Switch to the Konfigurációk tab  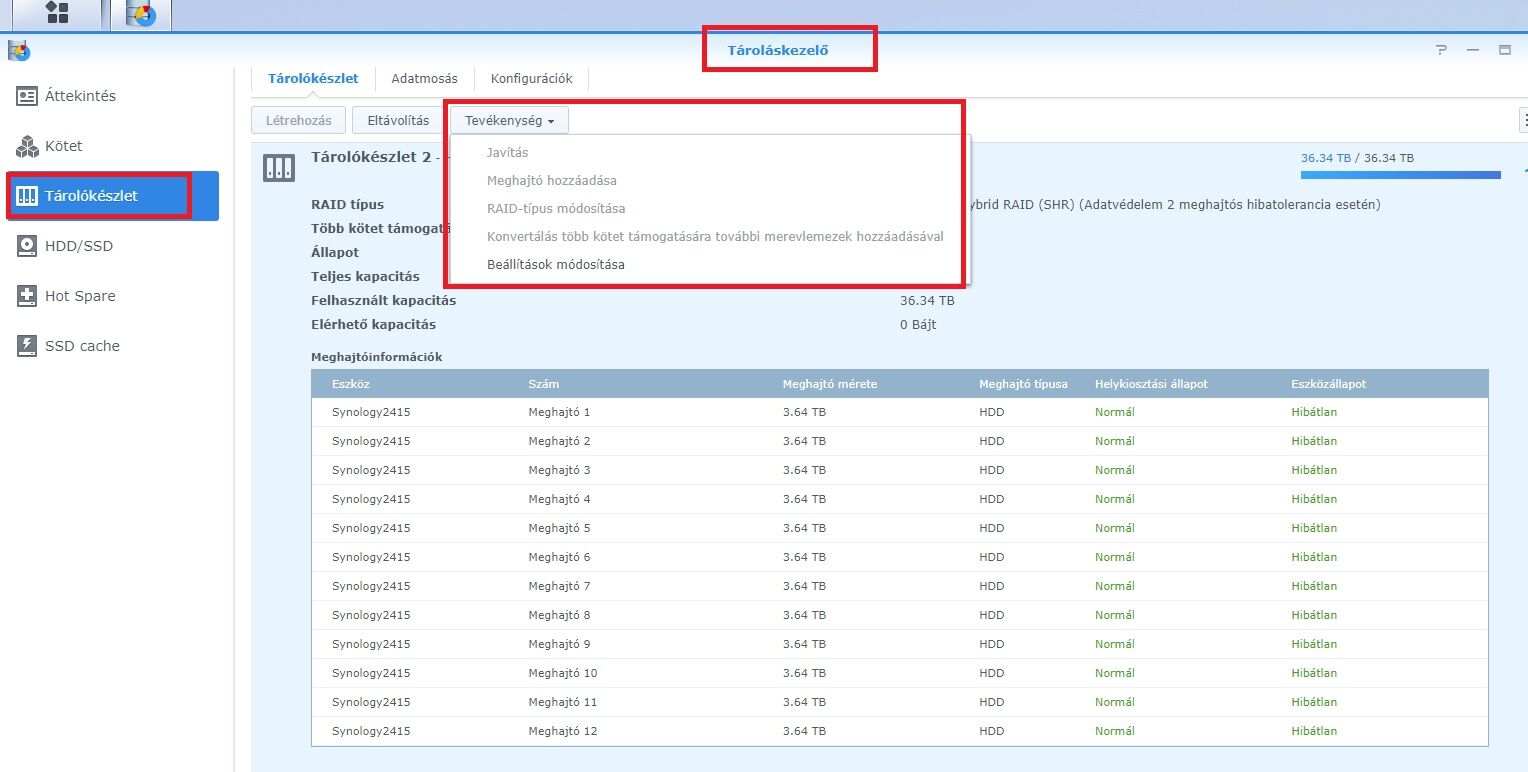(x=531, y=79)
